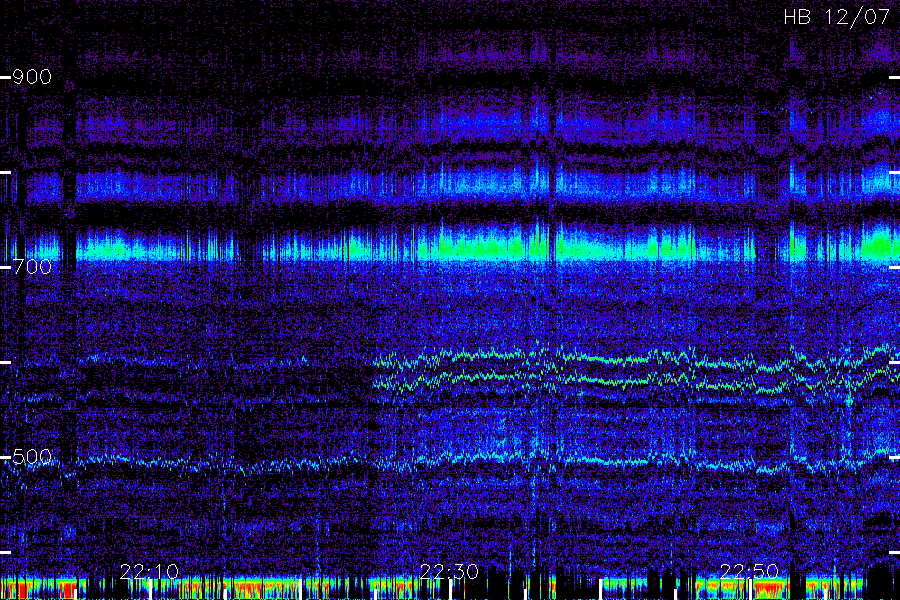Click the 22:30 time label
Screen dimensions: 900x600
[449, 571]
